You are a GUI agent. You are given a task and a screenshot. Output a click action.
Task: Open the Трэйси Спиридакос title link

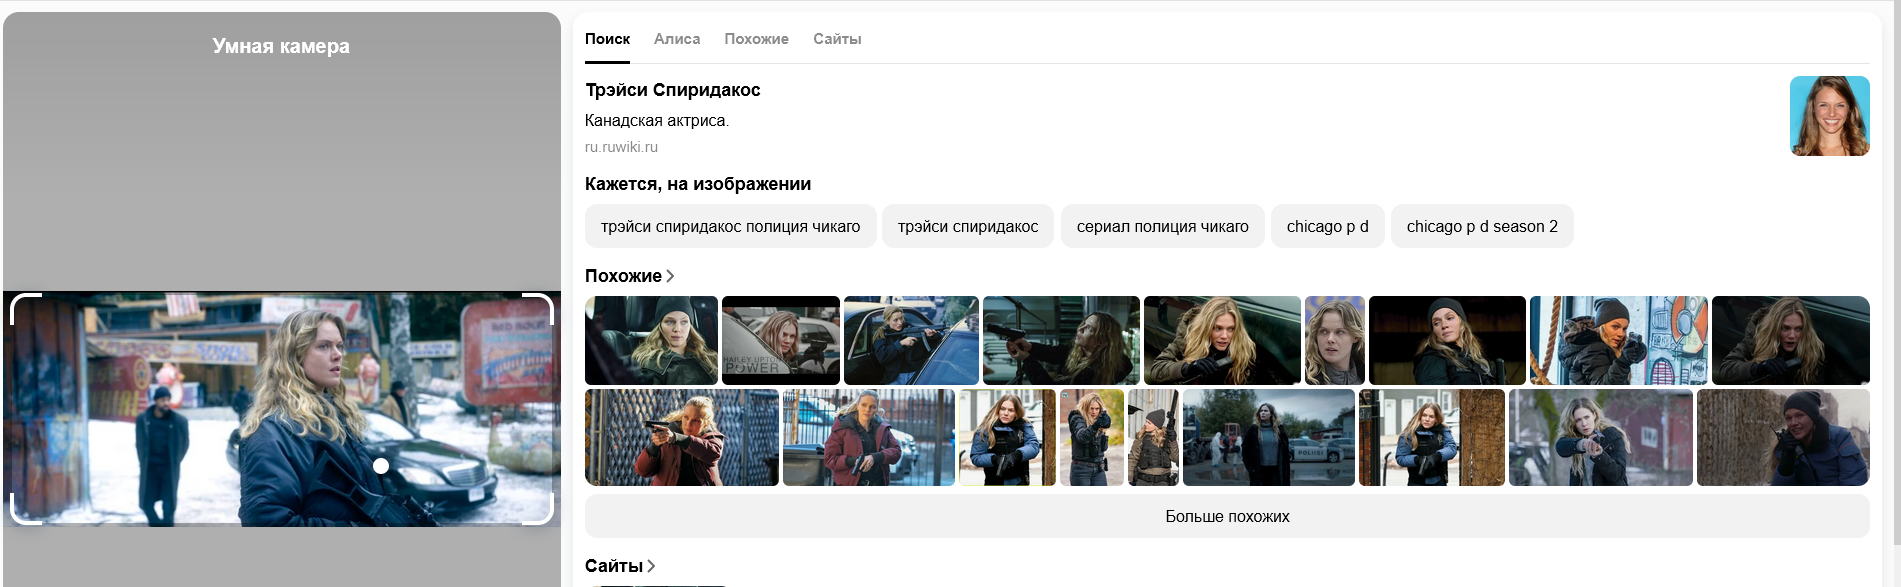(x=673, y=90)
